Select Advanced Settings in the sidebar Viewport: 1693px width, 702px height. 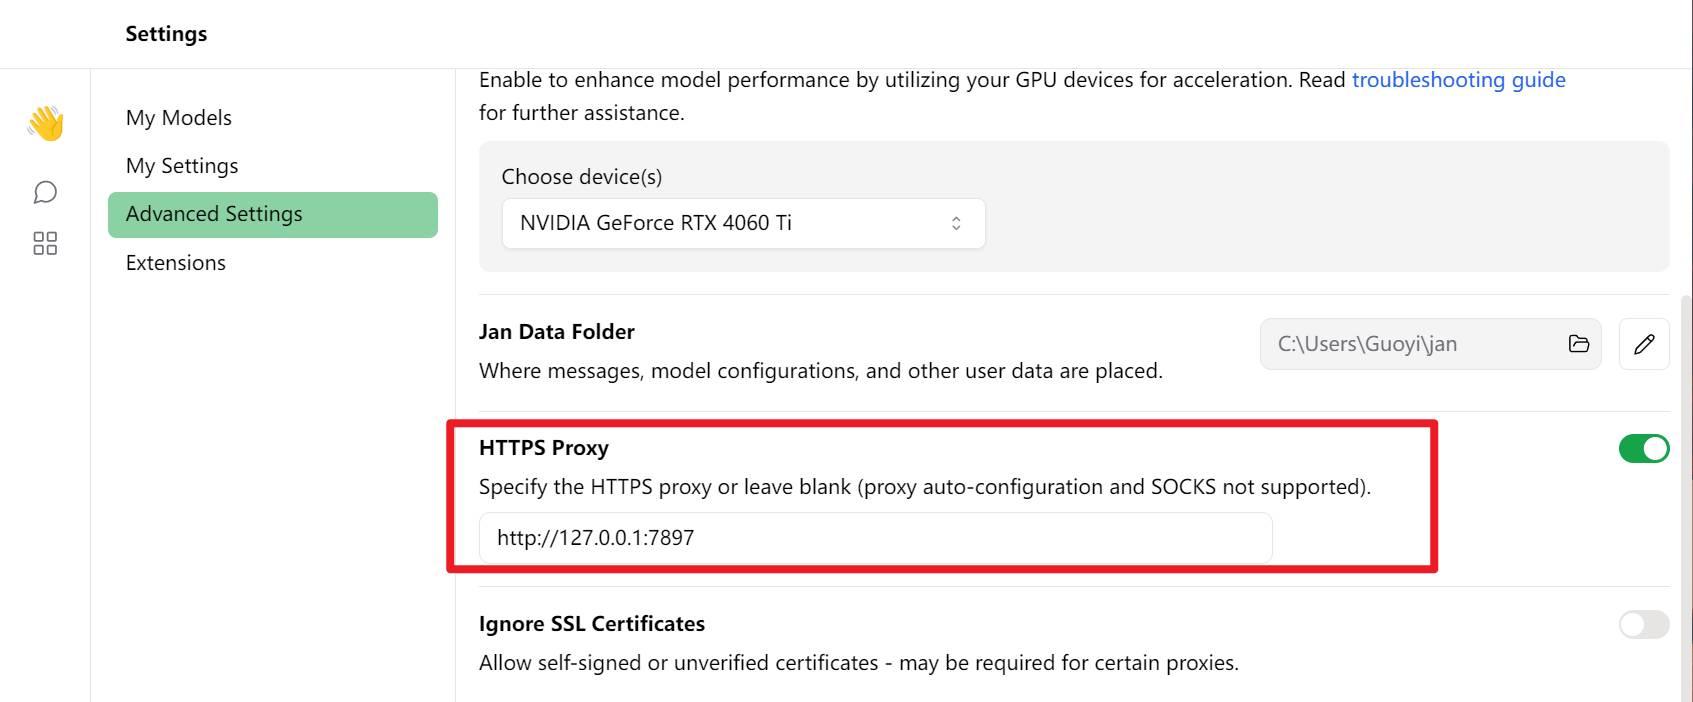pos(273,215)
